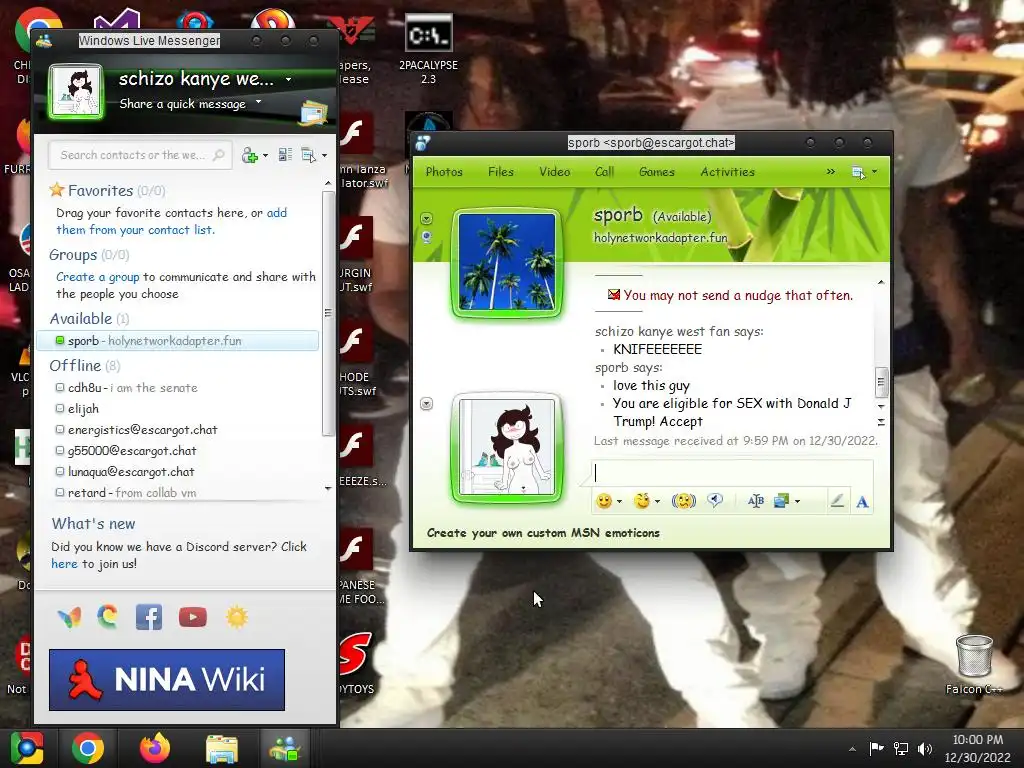Select the sporb contact in Available
The height and width of the screenshot is (768, 1024).
[178, 341]
